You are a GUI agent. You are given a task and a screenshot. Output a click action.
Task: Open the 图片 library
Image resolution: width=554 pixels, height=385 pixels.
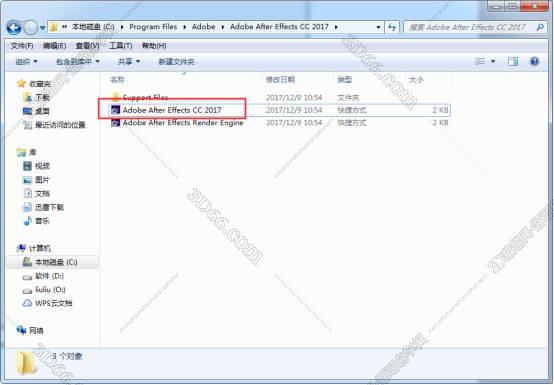coord(42,180)
